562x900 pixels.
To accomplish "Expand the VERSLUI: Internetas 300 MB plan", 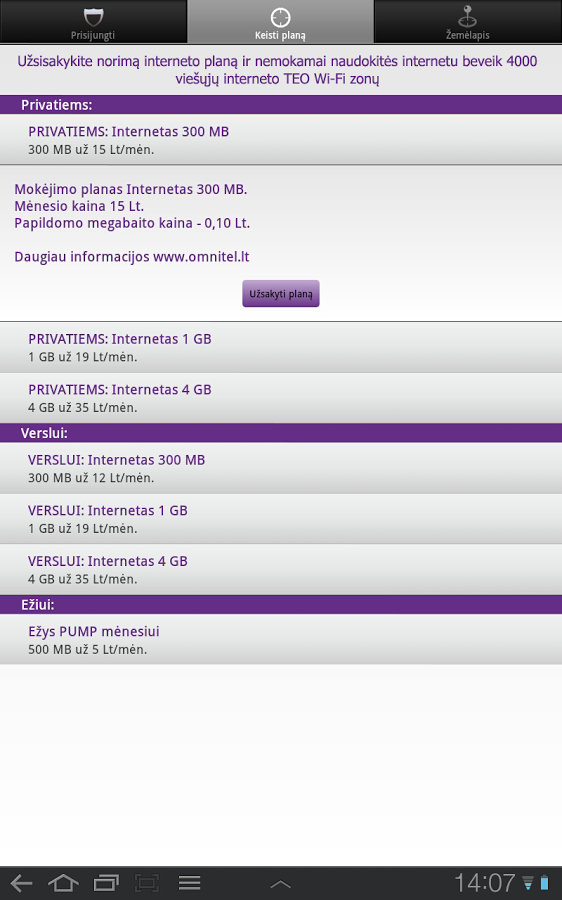I will pyautogui.click(x=281, y=468).
